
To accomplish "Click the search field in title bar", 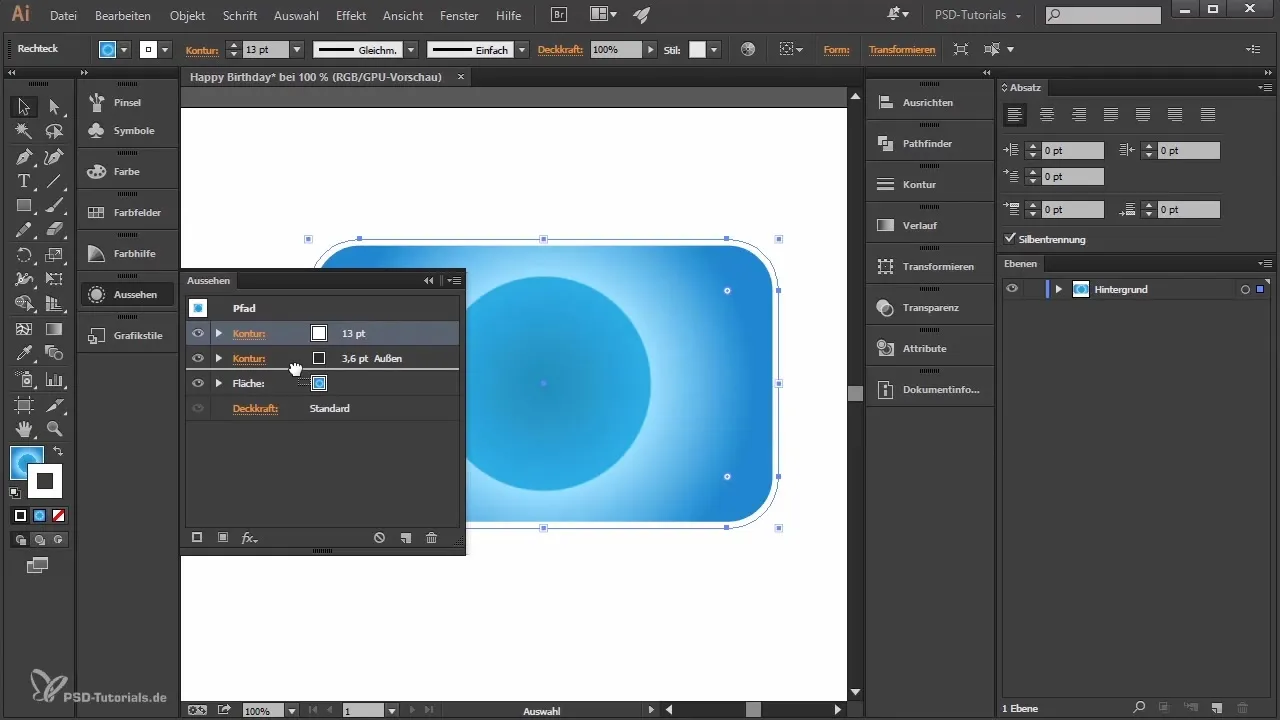I will pos(1103,15).
